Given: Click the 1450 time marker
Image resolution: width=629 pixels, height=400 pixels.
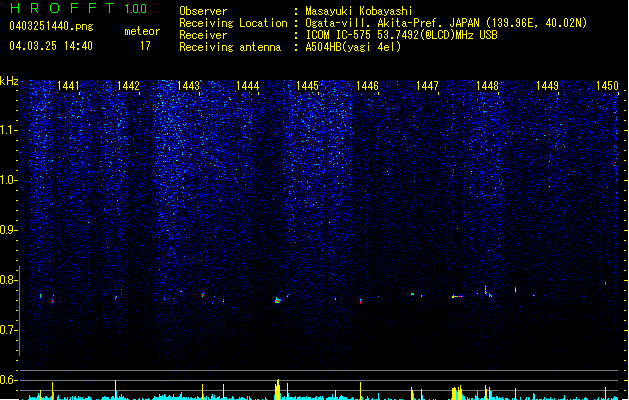Looking at the screenshot, I should tap(607, 86).
